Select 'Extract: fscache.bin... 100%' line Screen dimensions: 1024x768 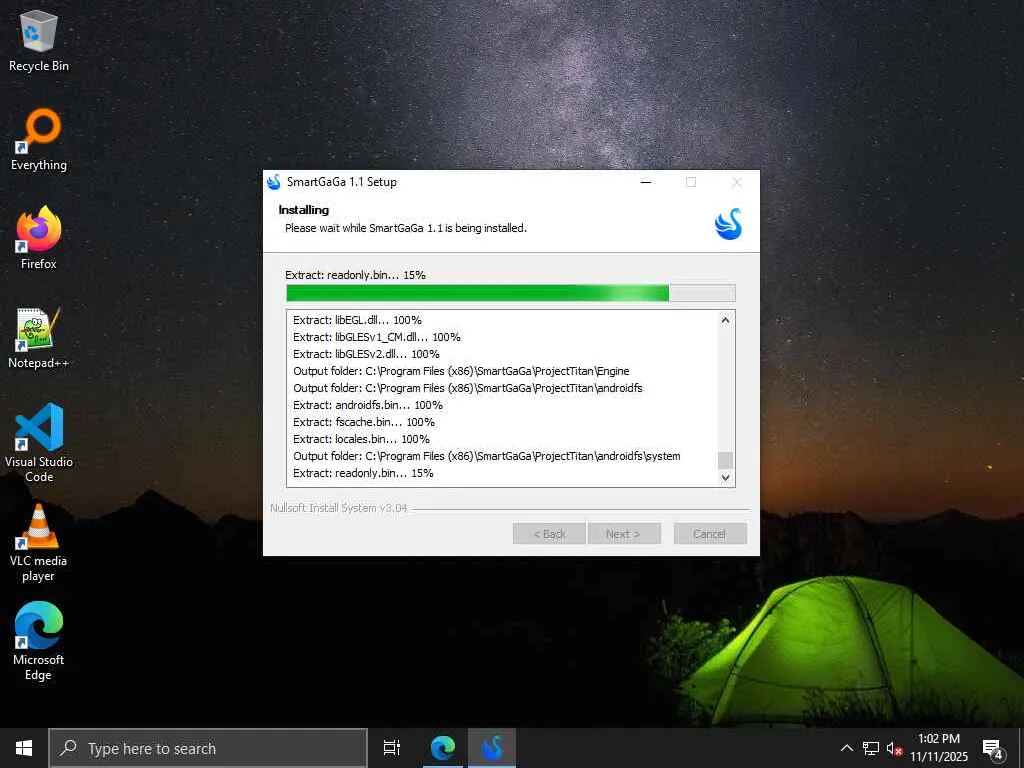coord(364,422)
